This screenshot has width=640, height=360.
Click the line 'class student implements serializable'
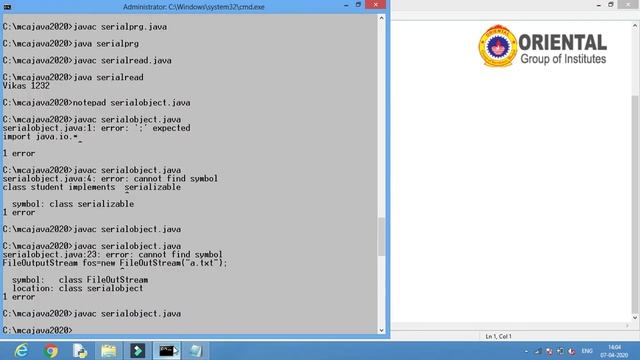pyautogui.click(x=91, y=187)
